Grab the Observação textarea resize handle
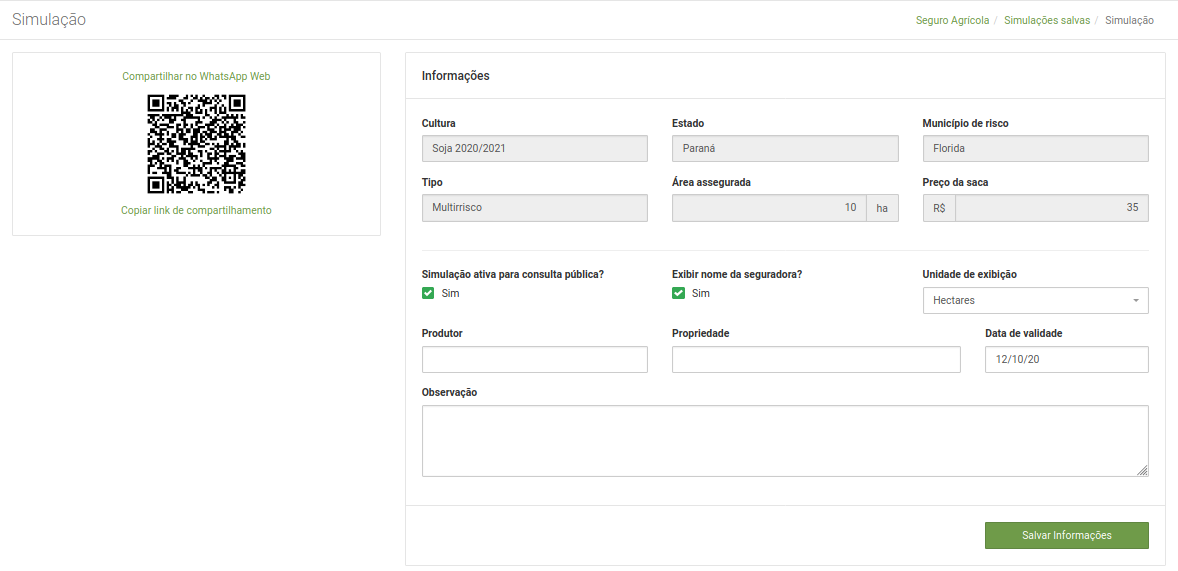Screen dimensions: 1178x571 coord(1142,470)
